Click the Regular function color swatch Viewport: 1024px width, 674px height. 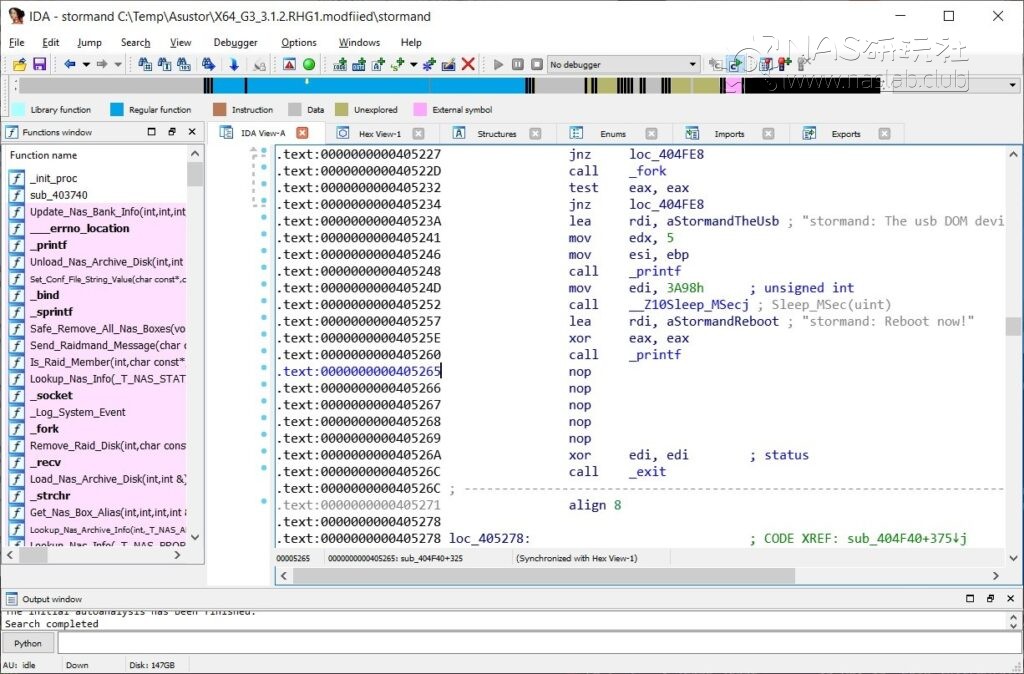(x=117, y=110)
